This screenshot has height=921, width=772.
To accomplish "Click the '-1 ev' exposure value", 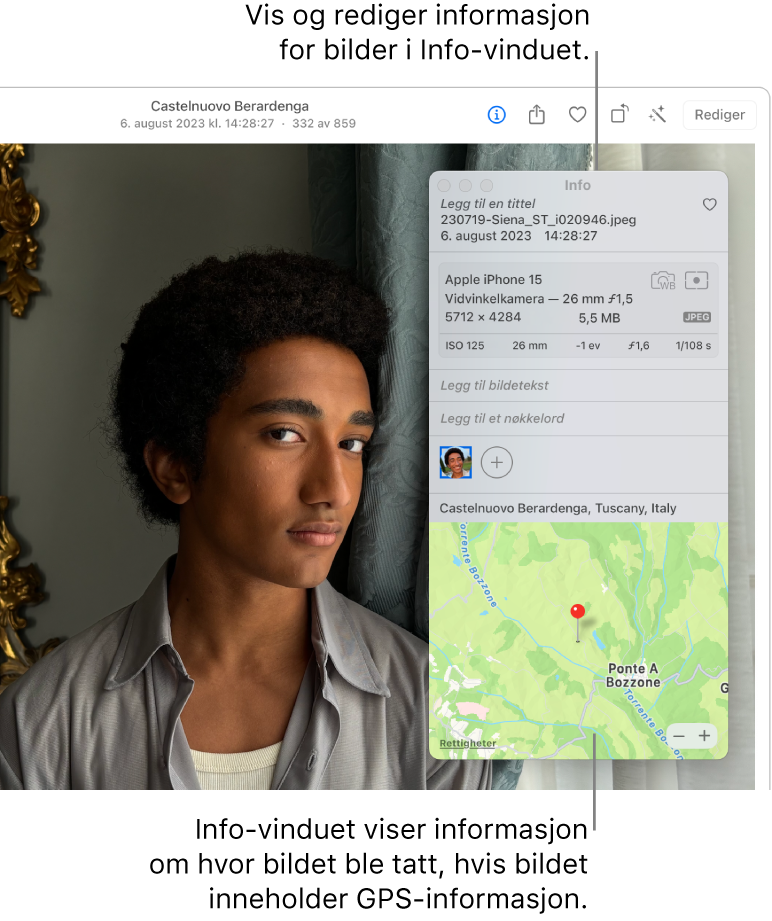I will click(588, 345).
